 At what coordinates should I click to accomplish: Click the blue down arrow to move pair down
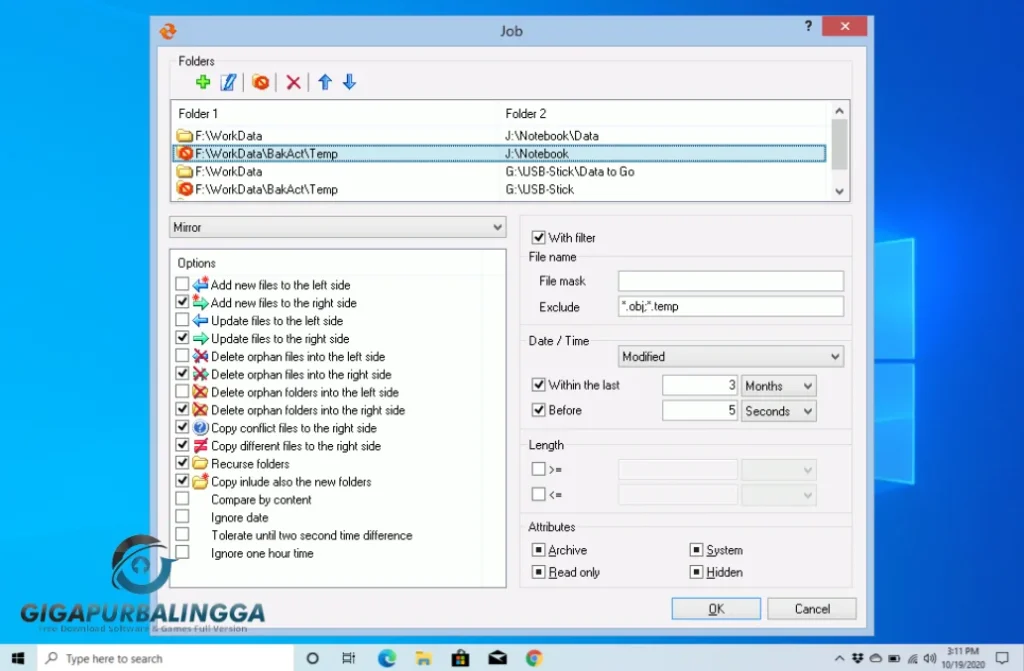[x=349, y=82]
